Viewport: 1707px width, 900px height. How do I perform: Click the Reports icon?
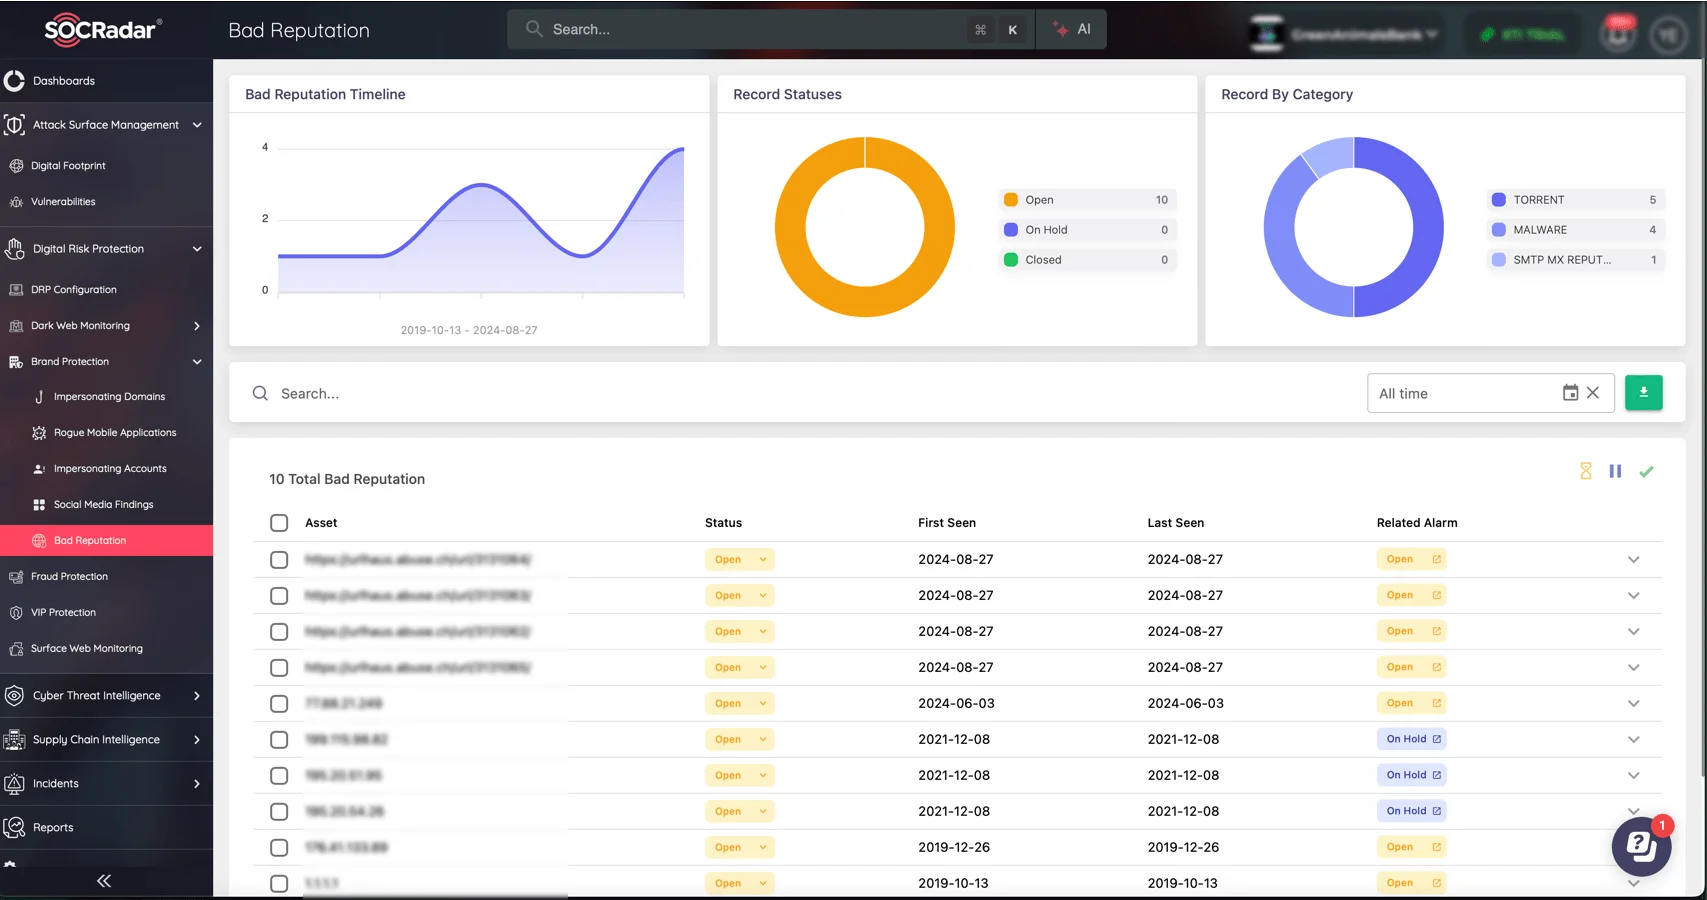tap(14, 827)
